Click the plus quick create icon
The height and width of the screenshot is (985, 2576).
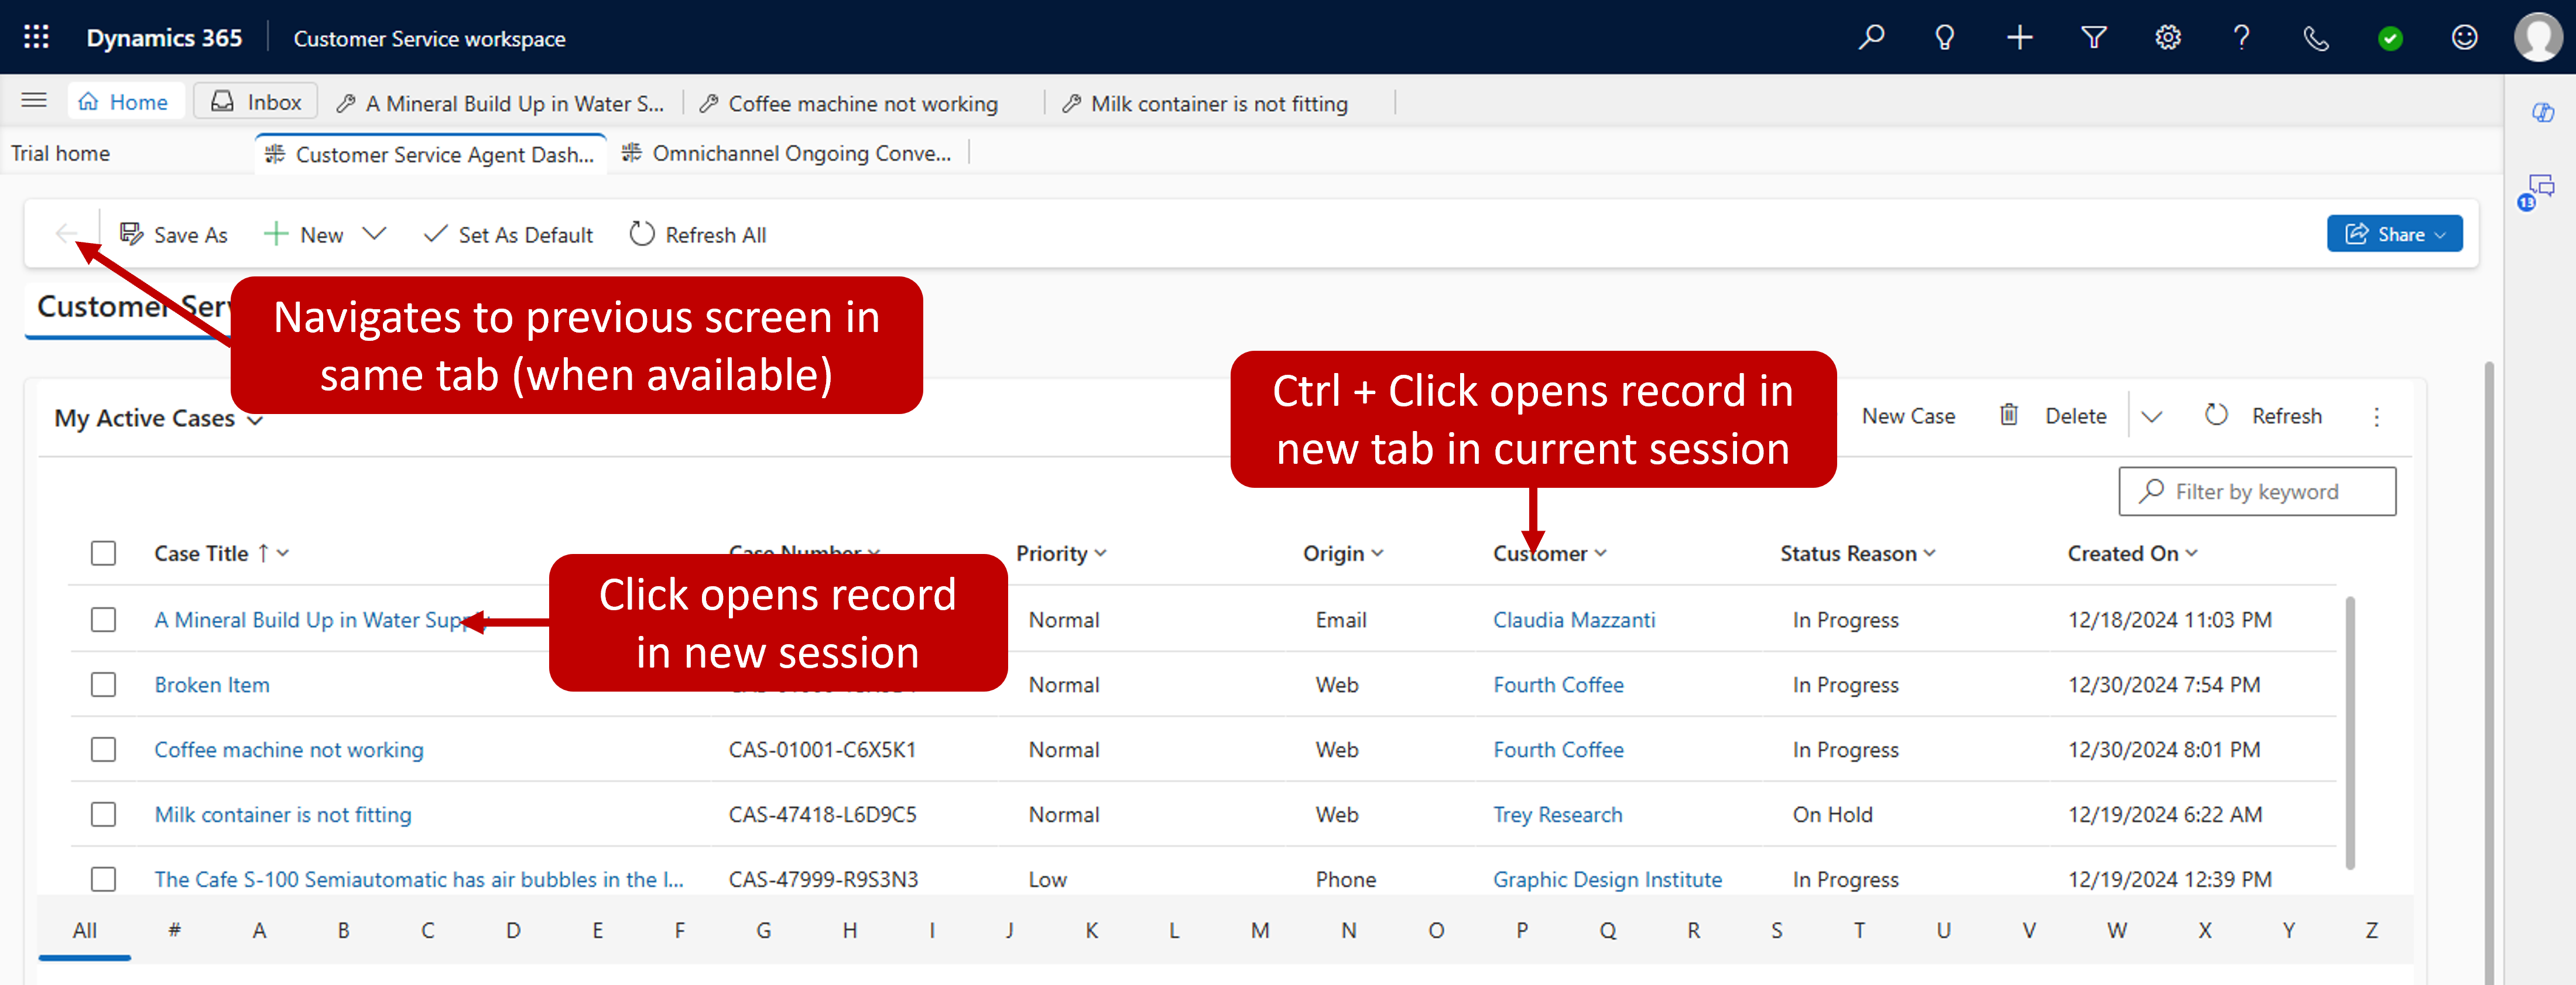pos(2019,37)
